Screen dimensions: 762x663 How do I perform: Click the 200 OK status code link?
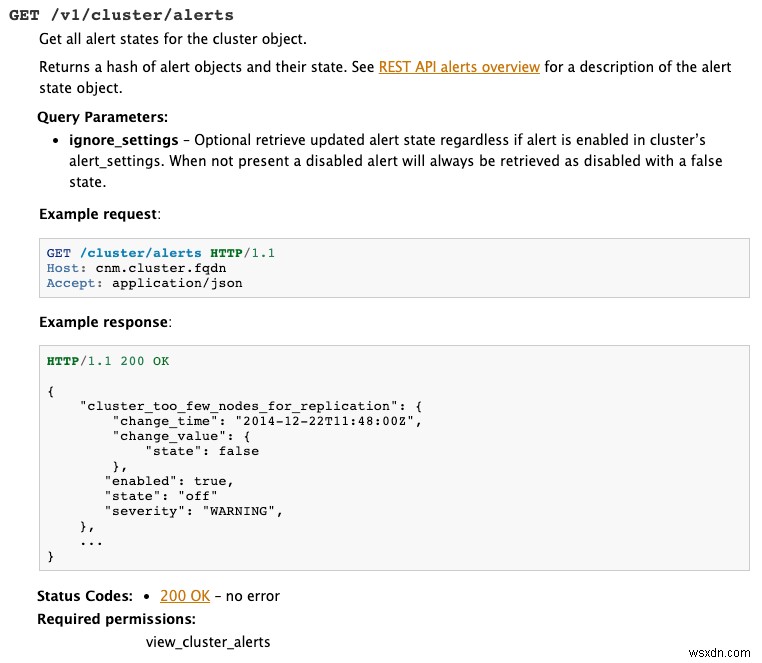click(x=185, y=596)
